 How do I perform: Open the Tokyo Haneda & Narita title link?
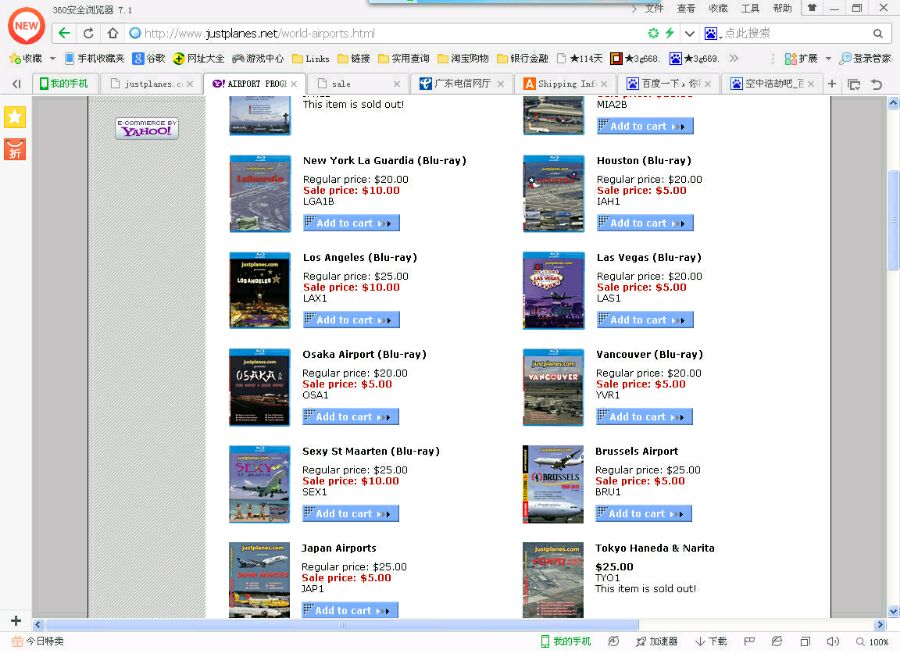(x=655, y=548)
